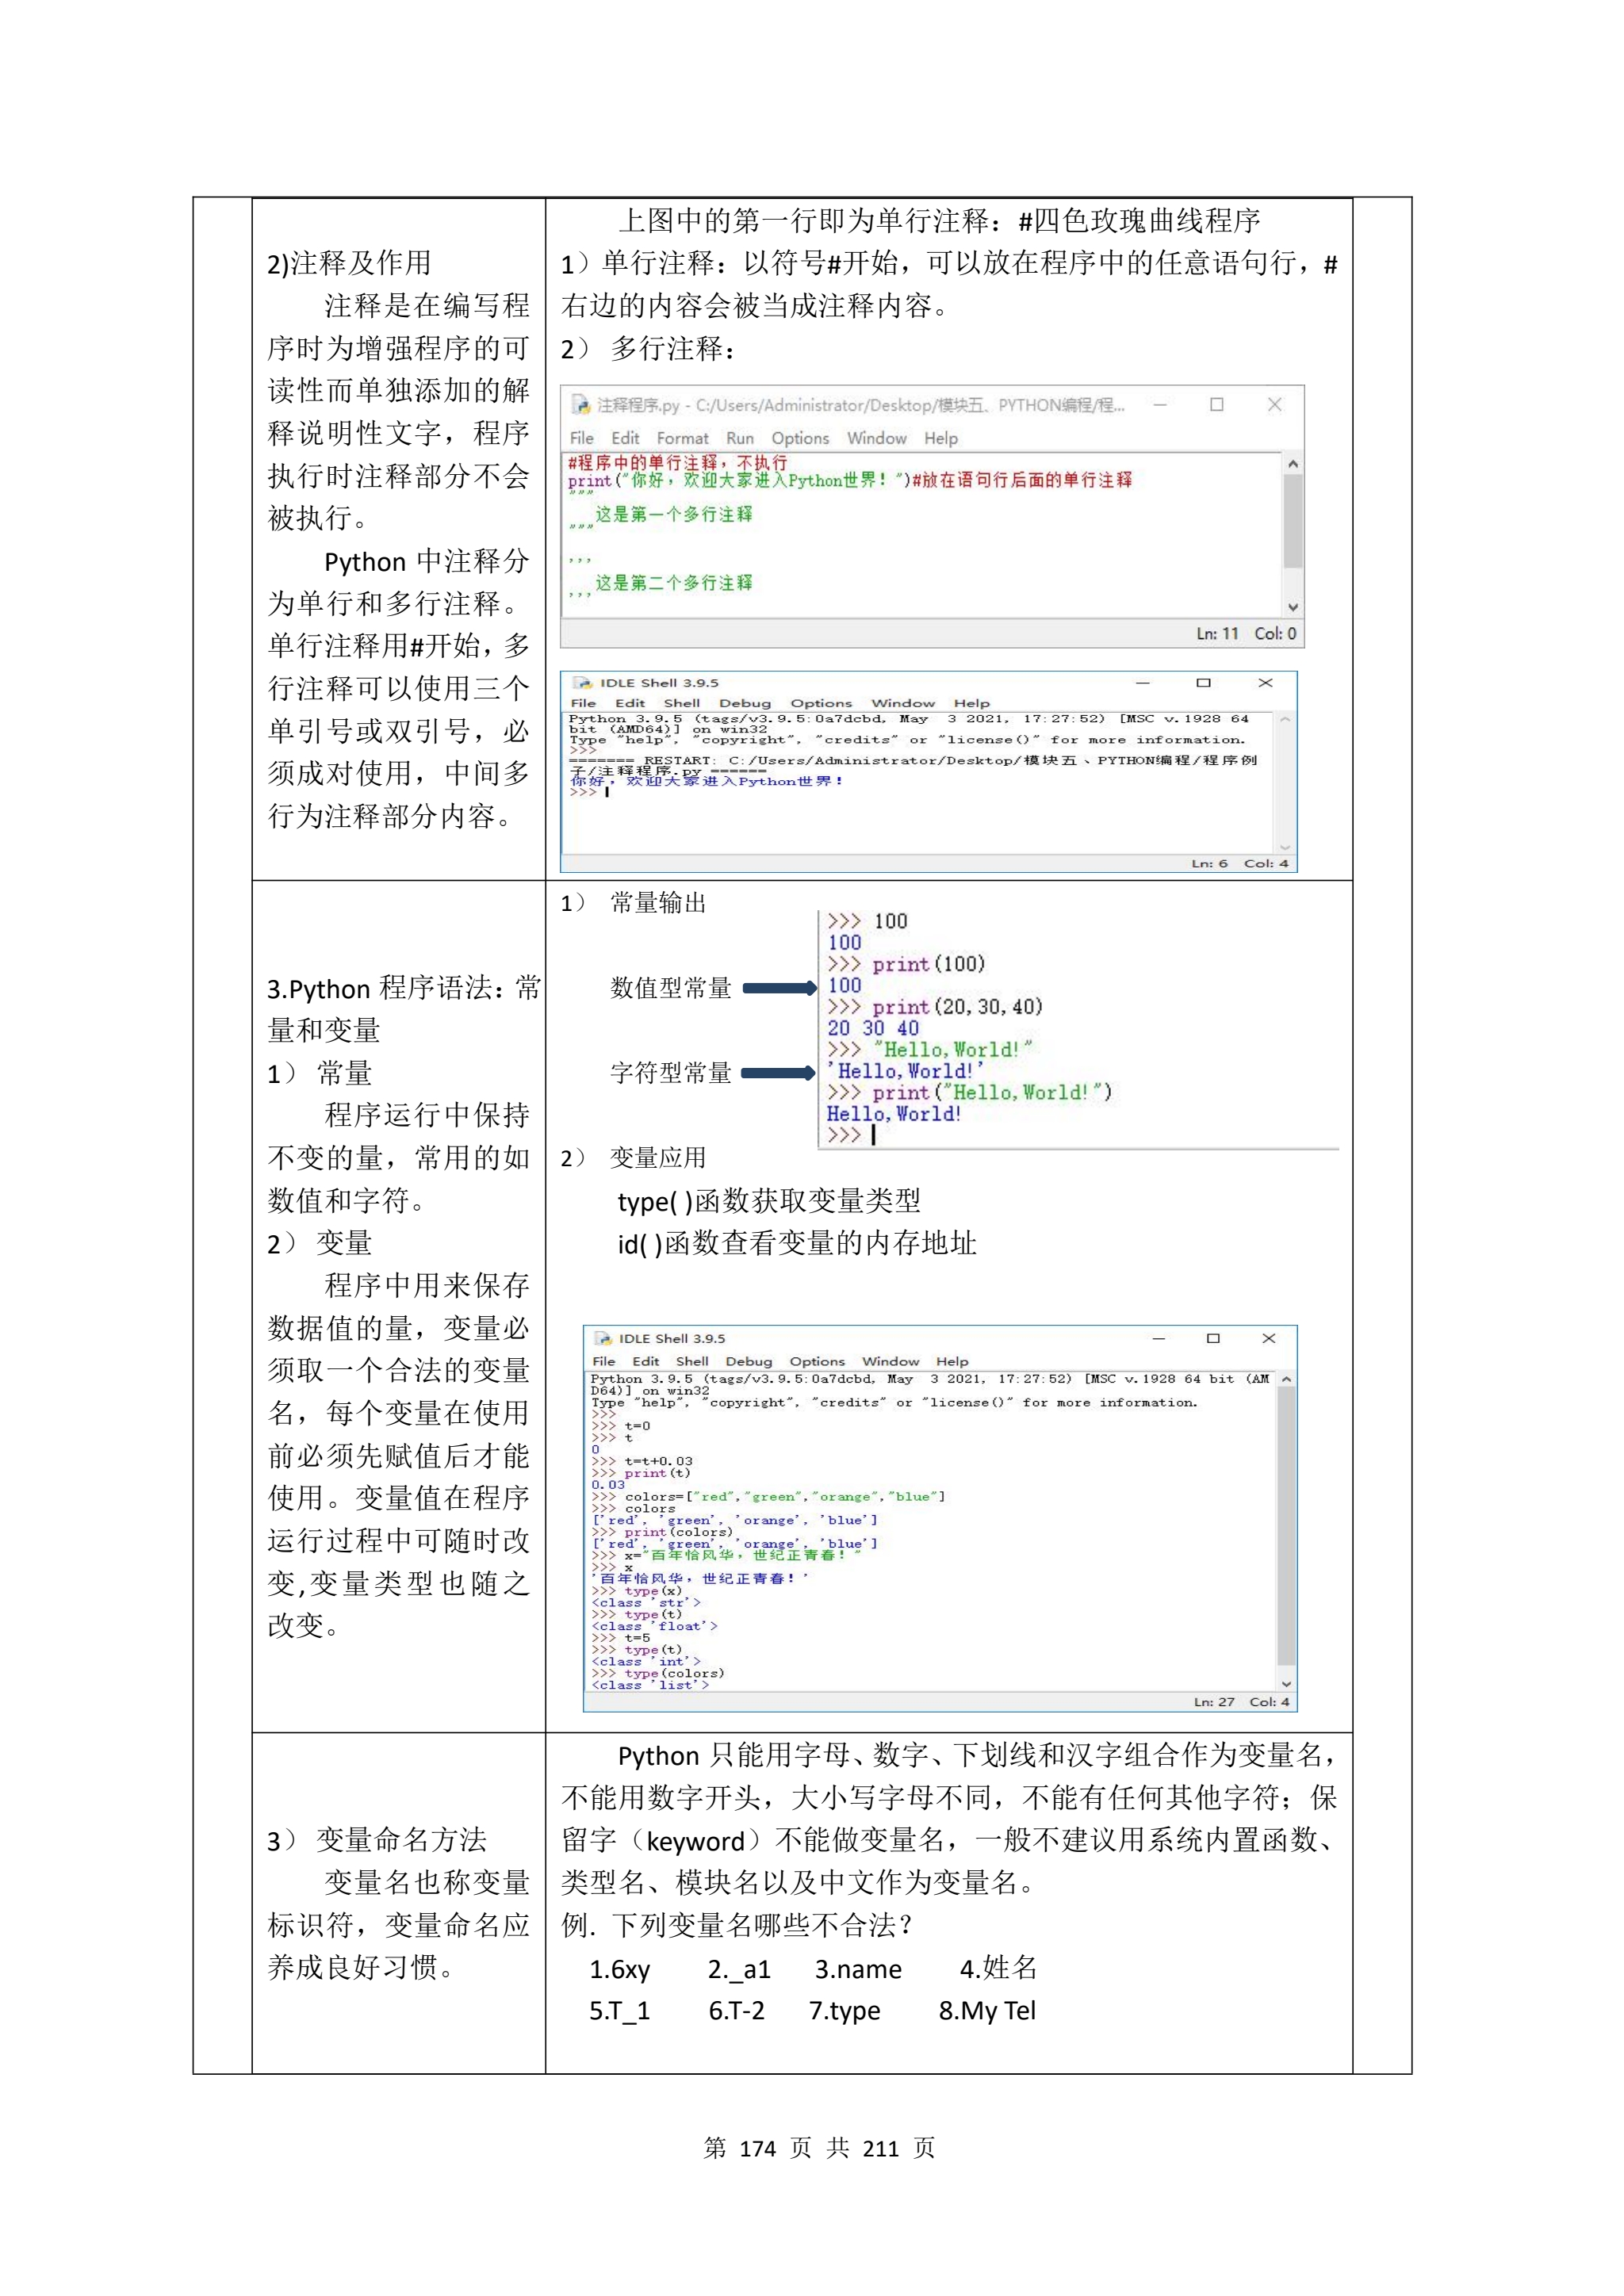Open Window menu in 注释程序.py editor window
This screenshot has height=2296, width=1624.
point(877,438)
